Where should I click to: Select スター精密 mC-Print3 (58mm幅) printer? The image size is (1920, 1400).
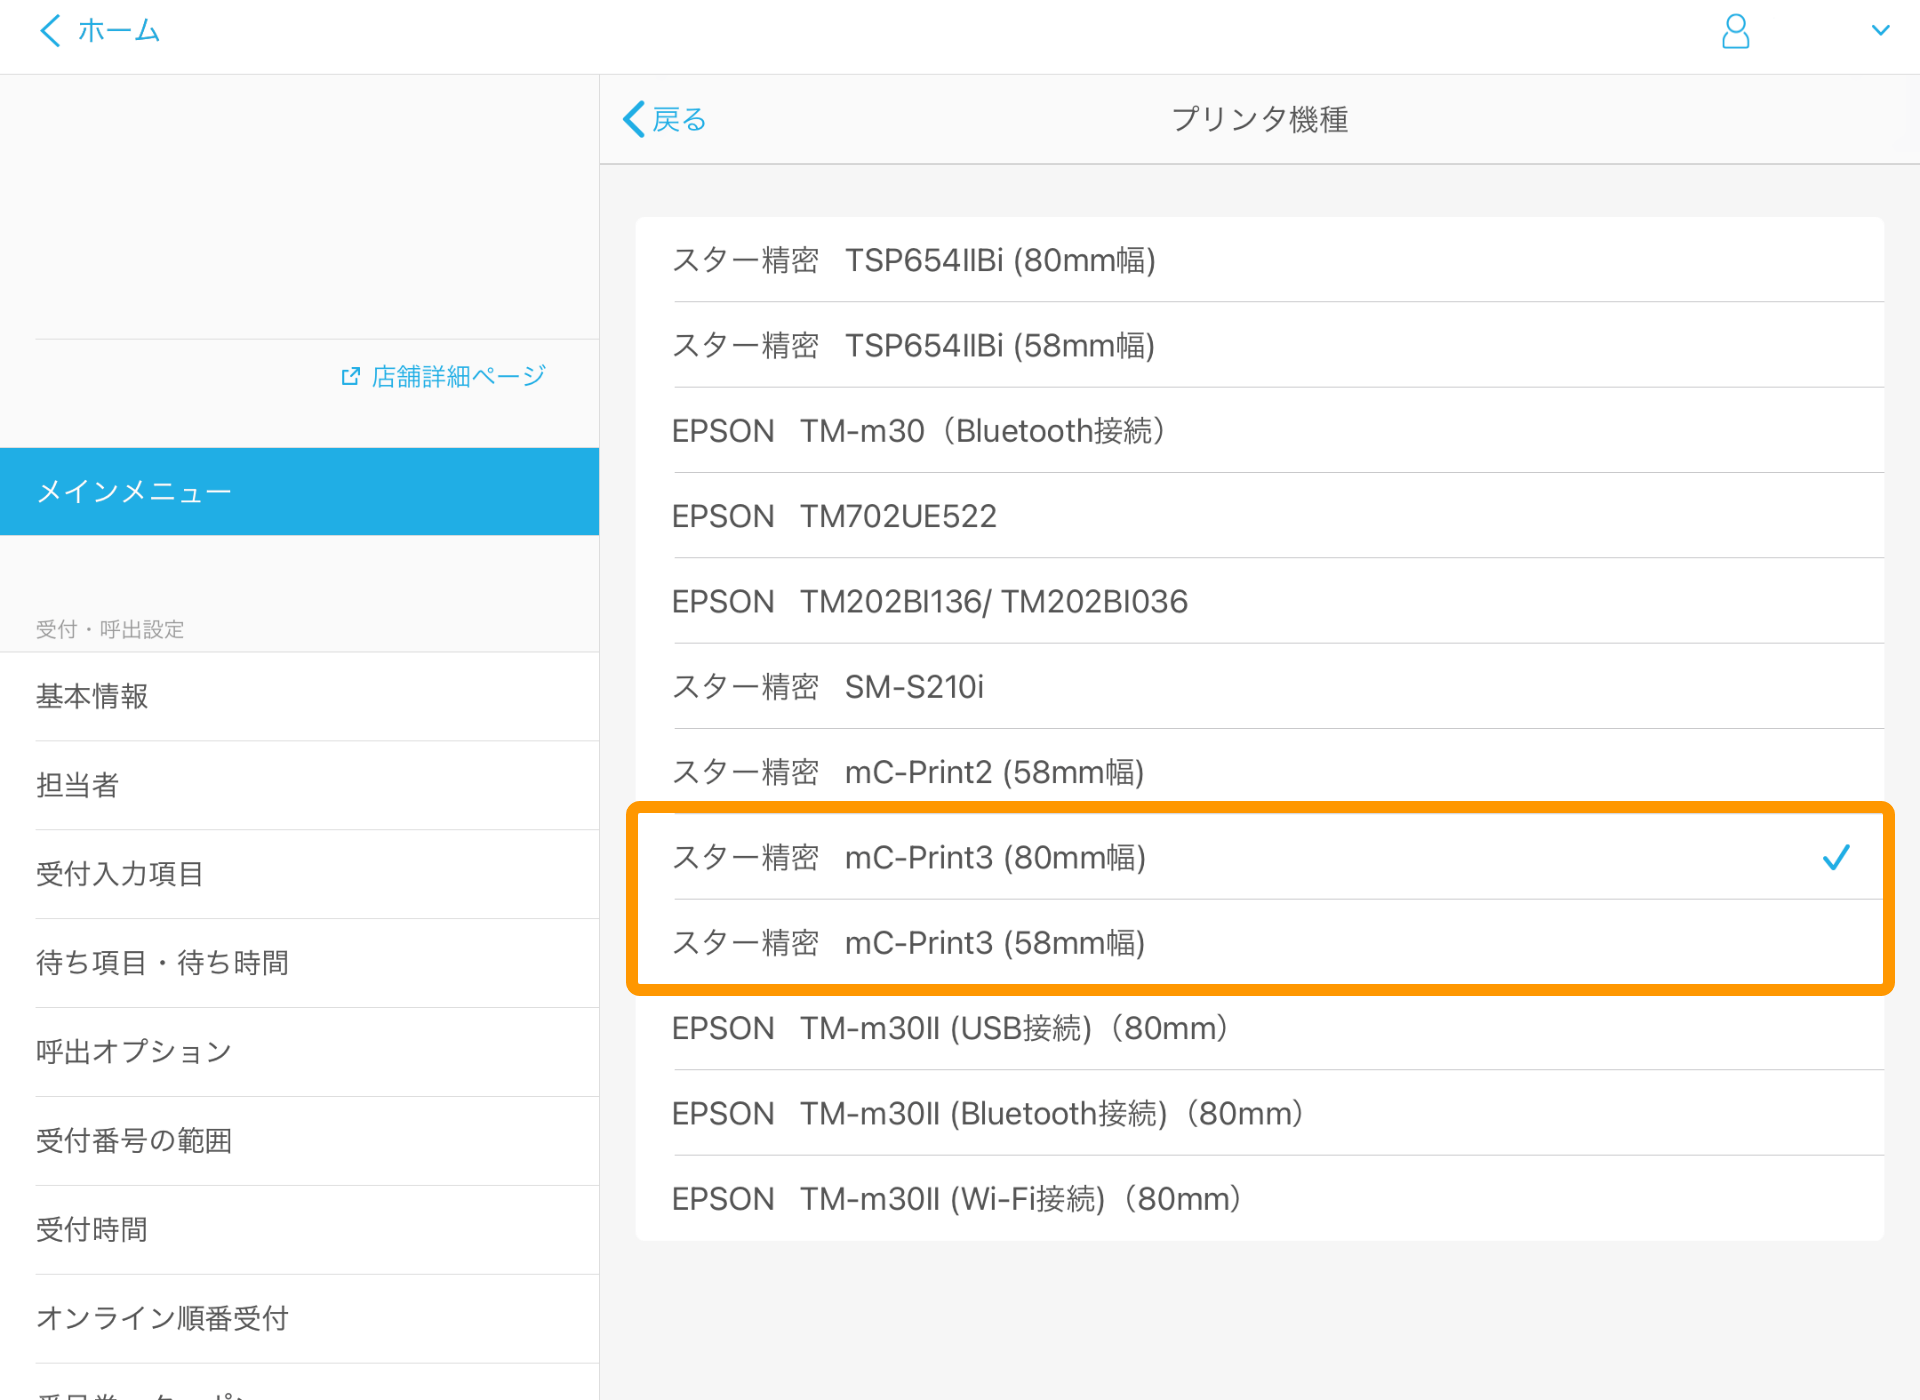tap(1259, 942)
